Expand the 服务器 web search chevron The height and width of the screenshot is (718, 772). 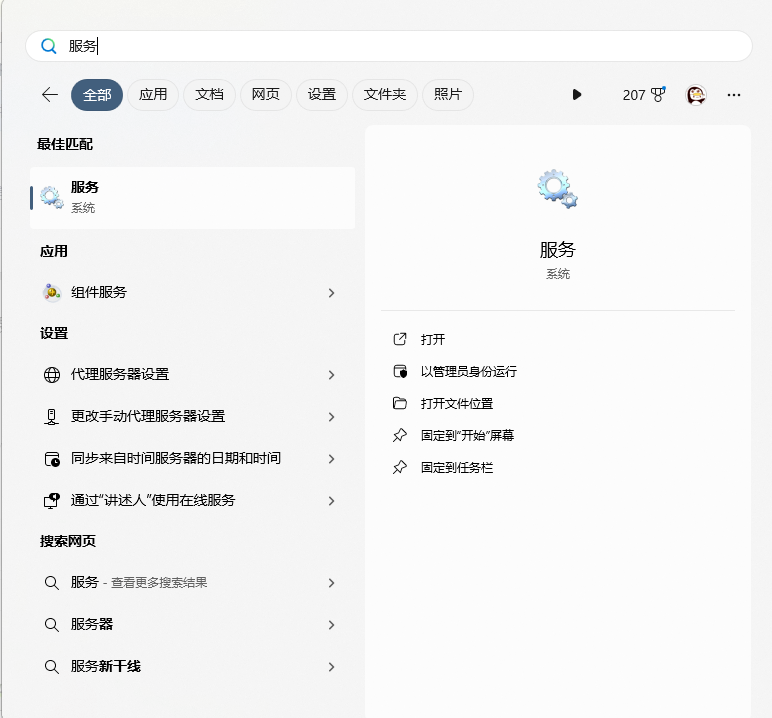331,625
